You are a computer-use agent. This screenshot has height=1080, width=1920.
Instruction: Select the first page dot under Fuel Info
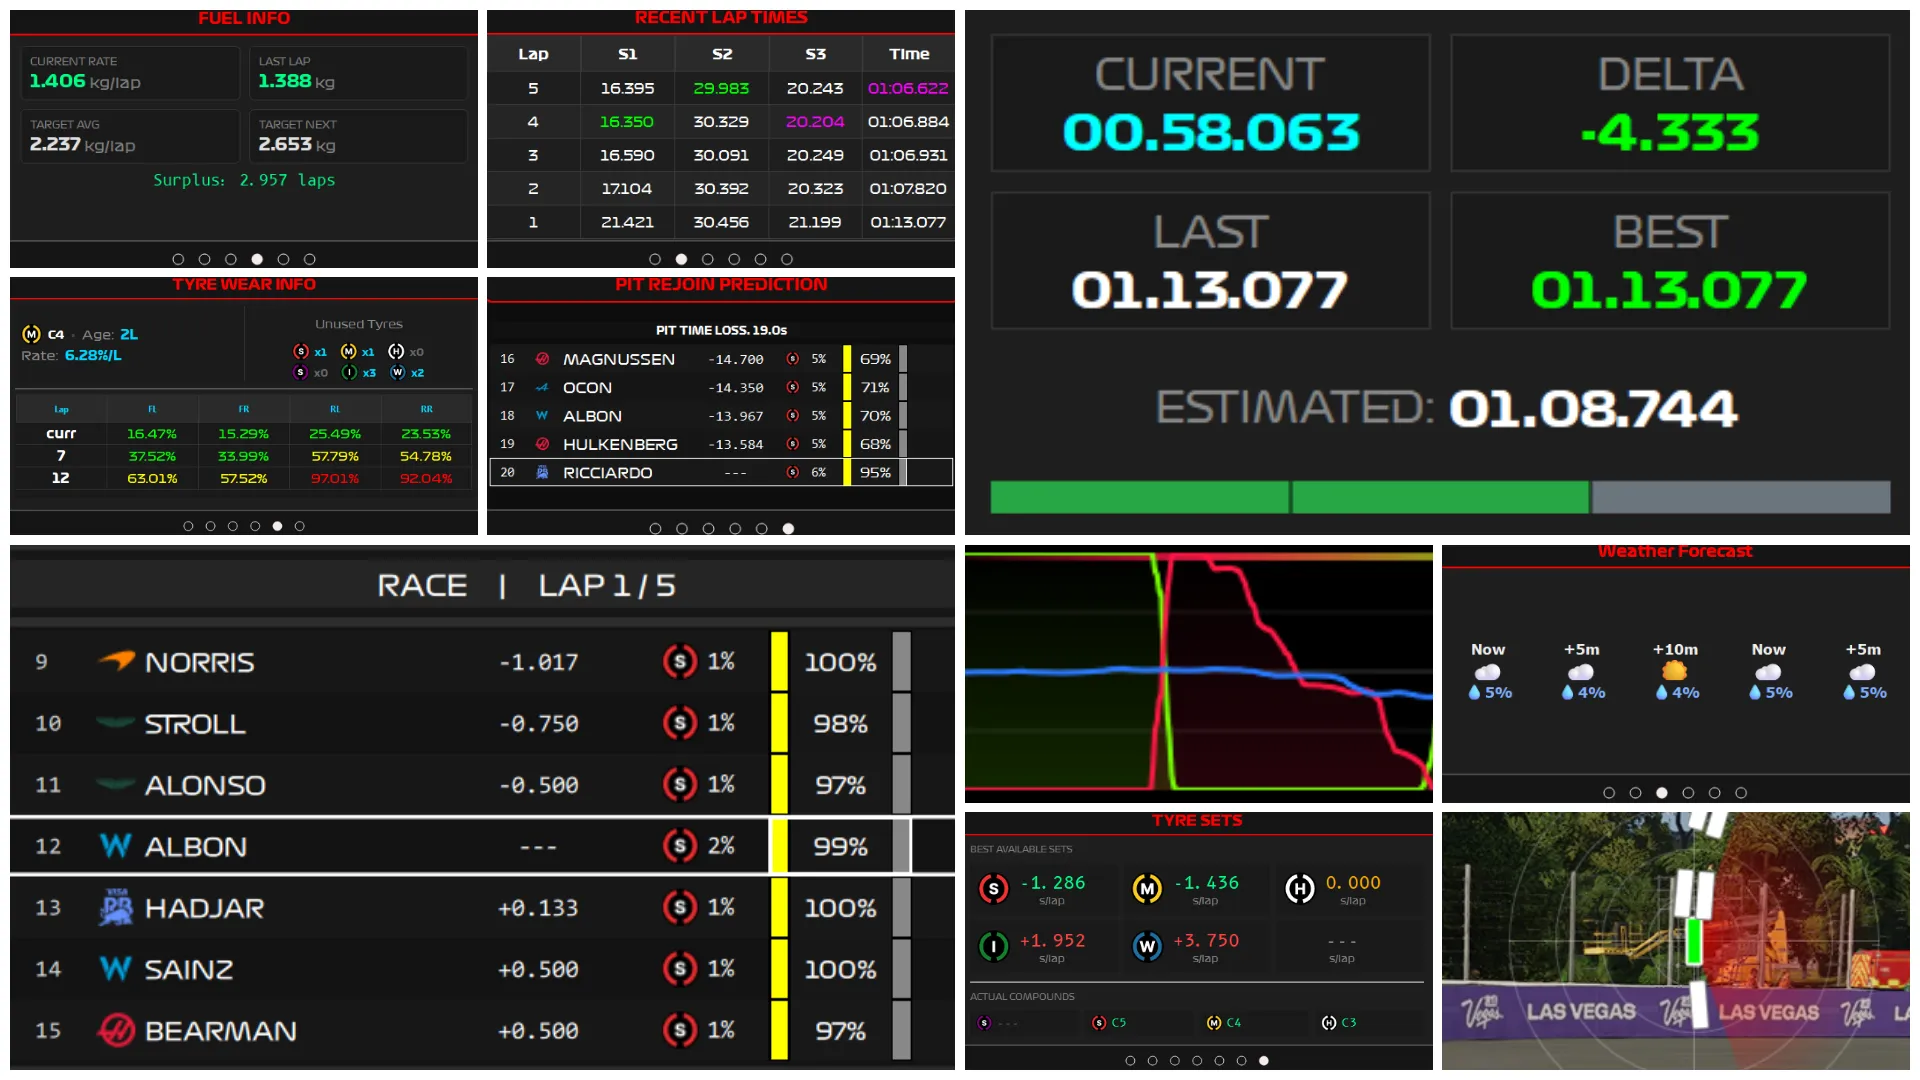pos(178,259)
